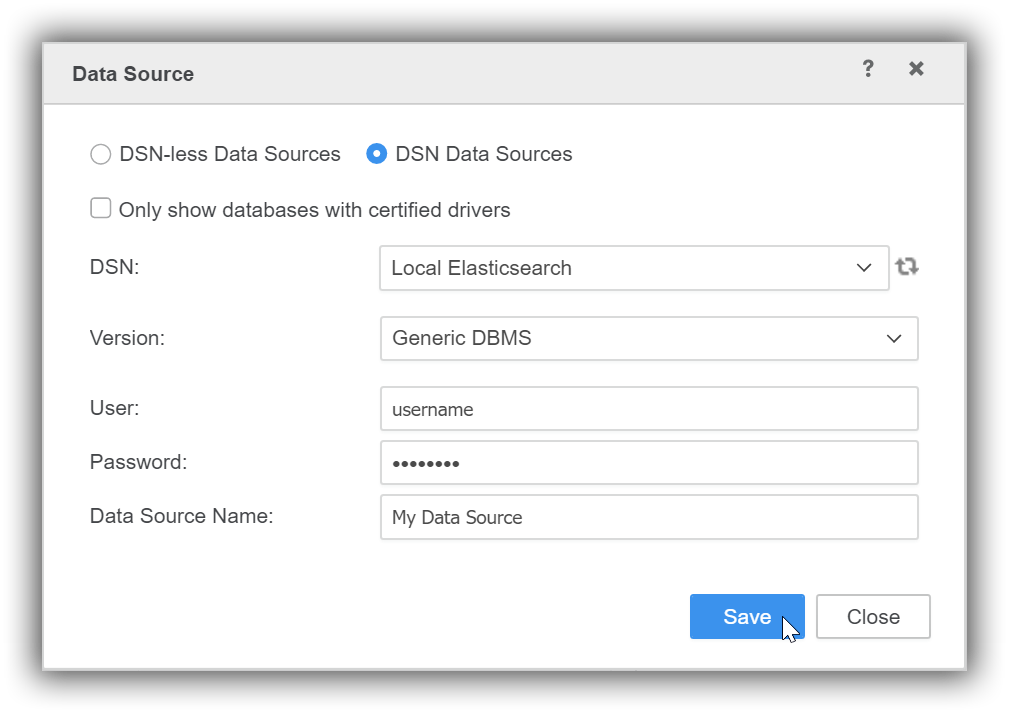This screenshot has width=1009, height=713.
Task: Select the DSN Data Sources radio button
Action: click(x=376, y=154)
